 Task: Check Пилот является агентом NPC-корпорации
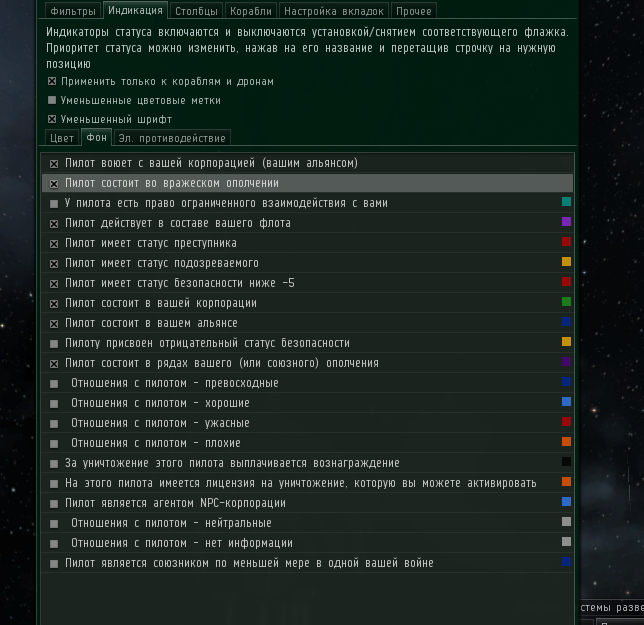click(x=54, y=504)
